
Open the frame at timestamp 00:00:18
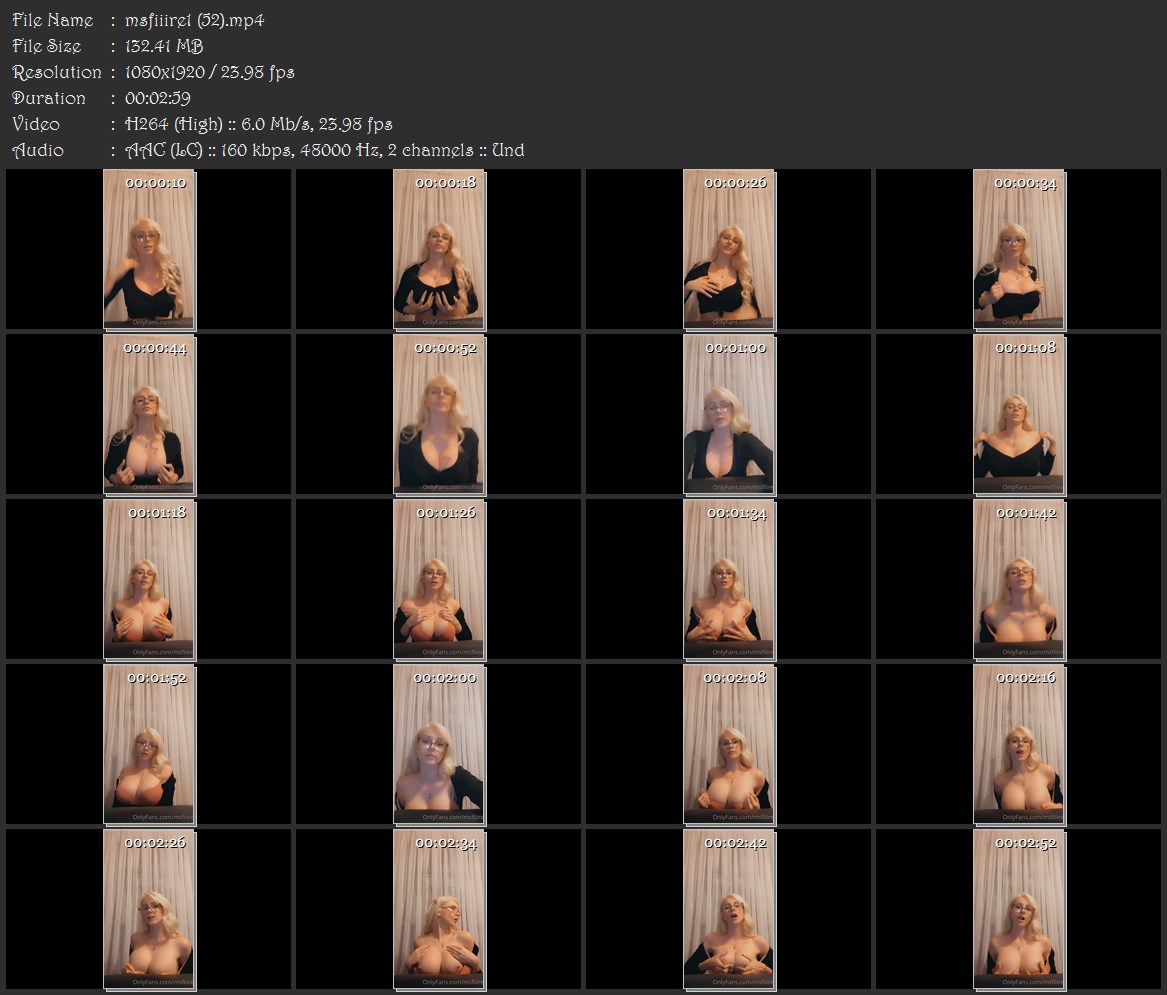[x=439, y=249]
